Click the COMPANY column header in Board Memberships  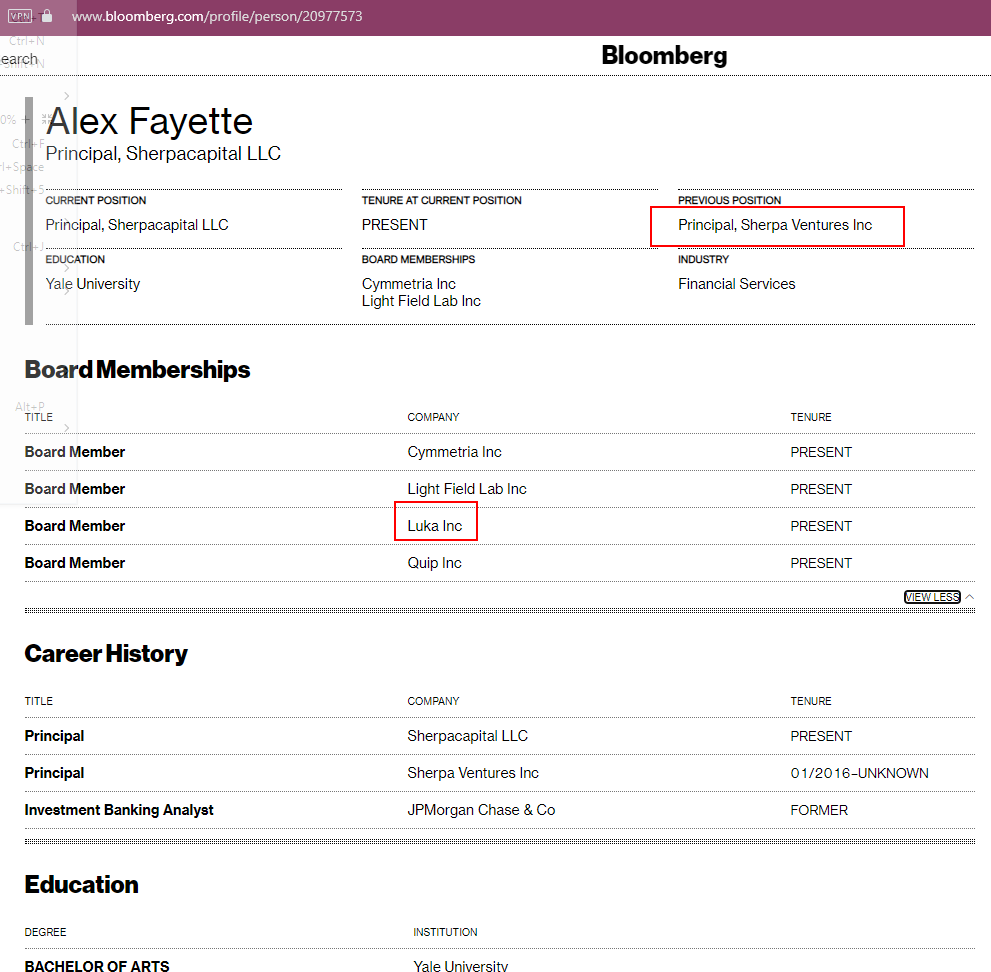(x=434, y=417)
